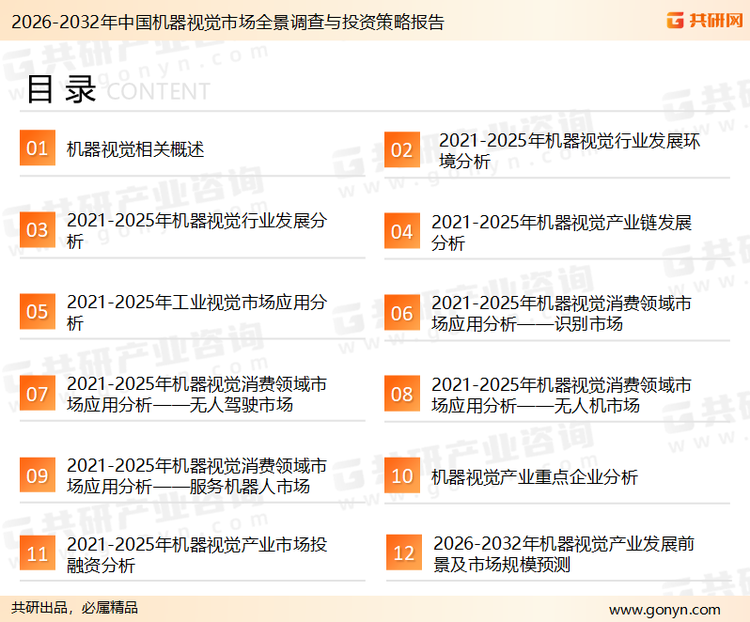Click the CONTENT heading text

coord(158,91)
